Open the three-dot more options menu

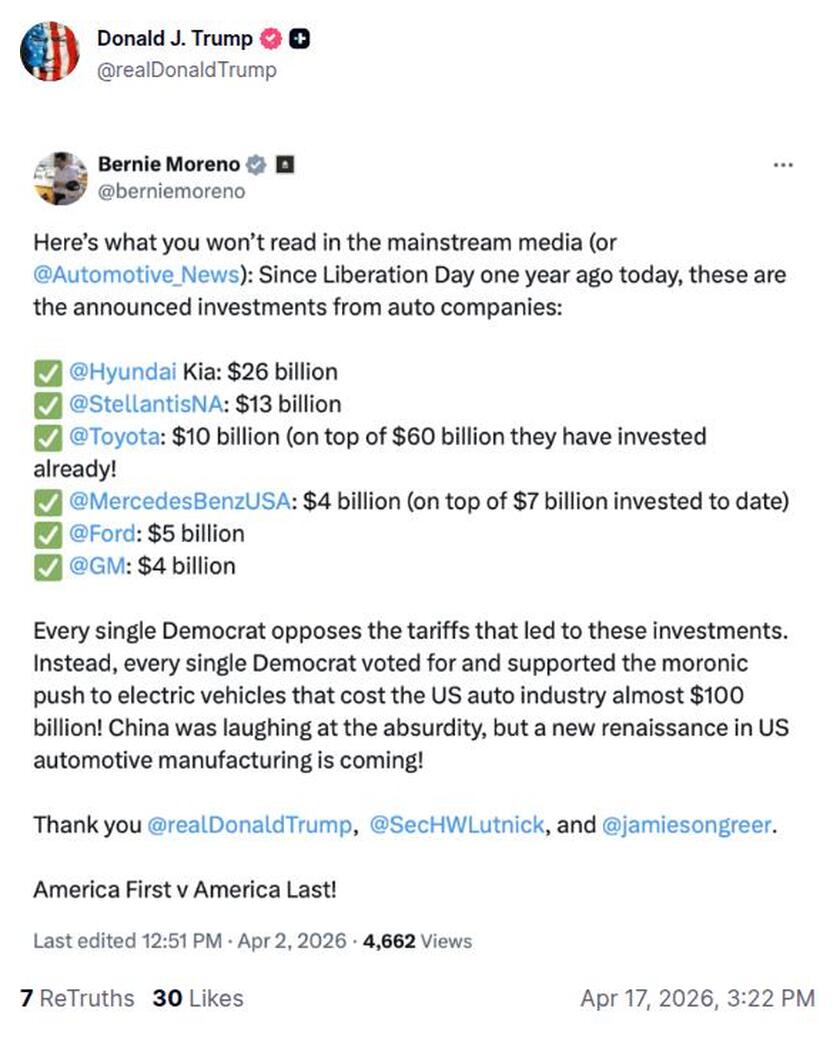tap(783, 164)
